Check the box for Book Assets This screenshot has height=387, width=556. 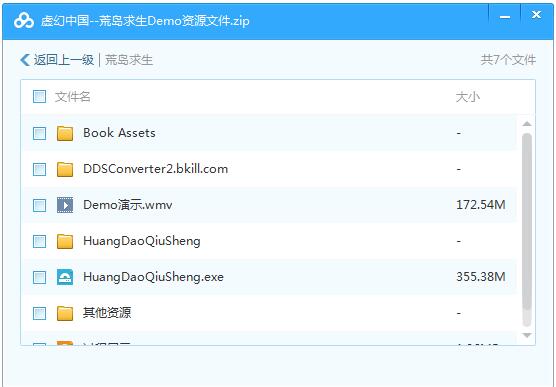(x=39, y=133)
